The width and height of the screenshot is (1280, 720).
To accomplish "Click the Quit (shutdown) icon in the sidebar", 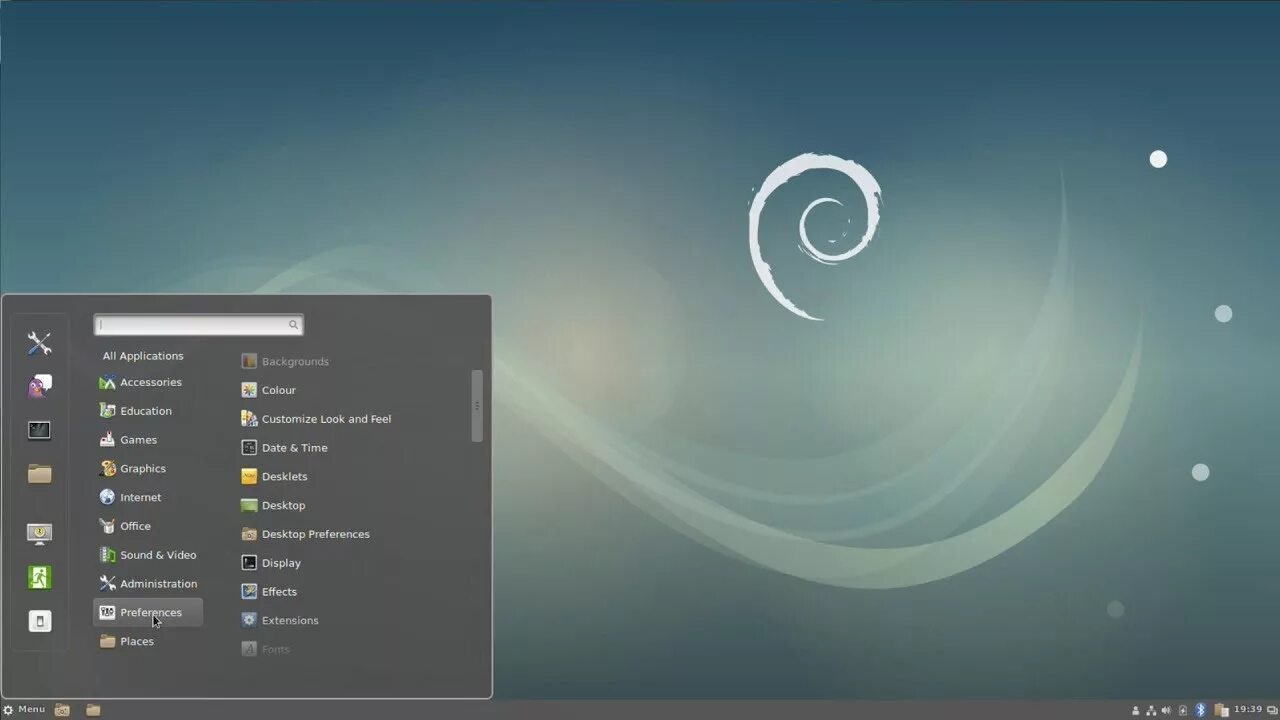I will [x=39, y=621].
